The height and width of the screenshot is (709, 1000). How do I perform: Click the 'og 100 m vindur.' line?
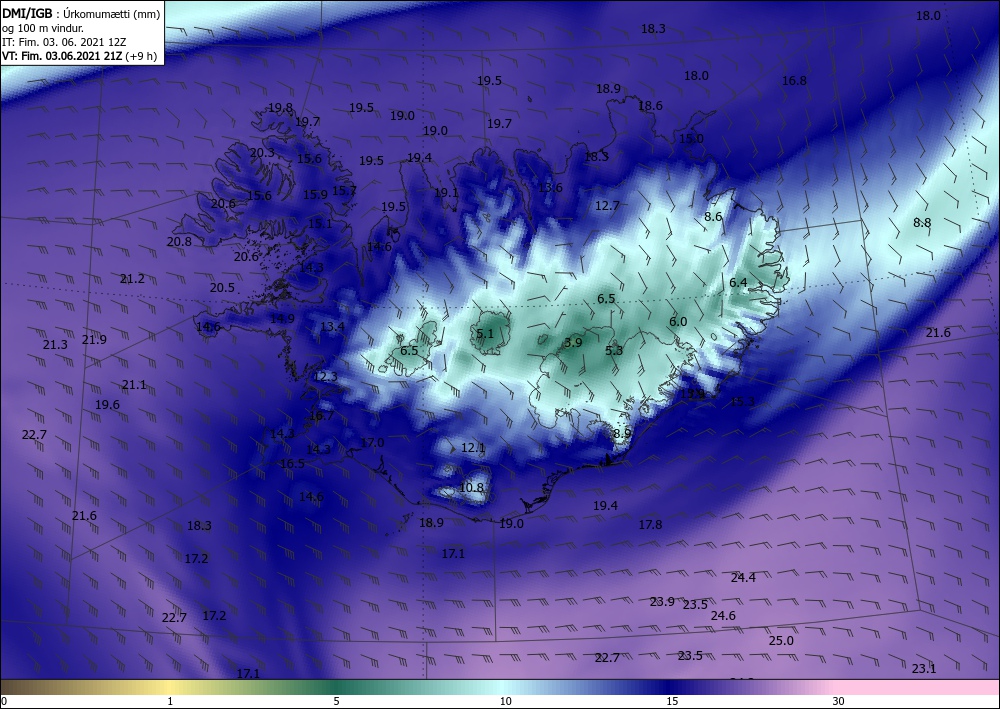[43, 28]
